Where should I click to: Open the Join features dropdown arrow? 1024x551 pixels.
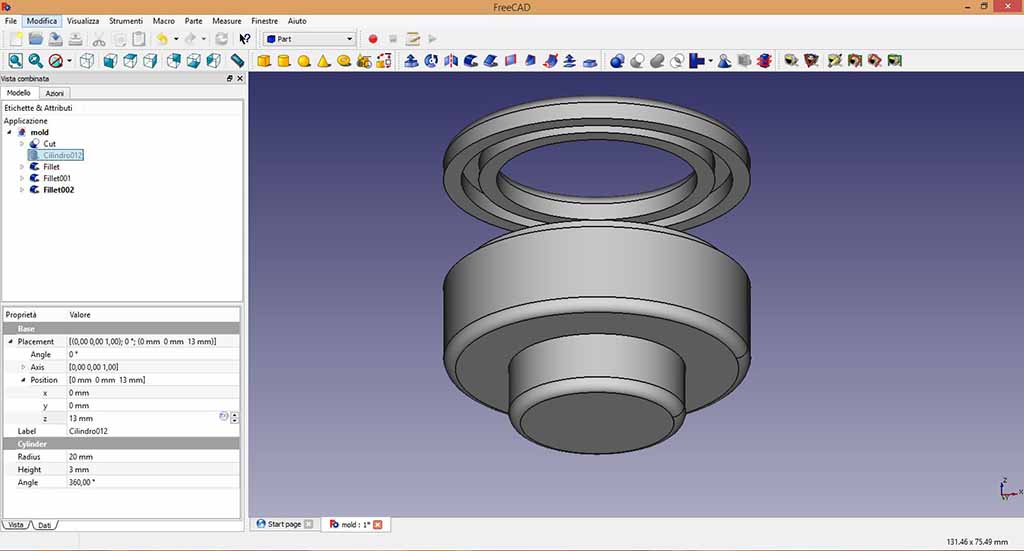click(x=711, y=61)
